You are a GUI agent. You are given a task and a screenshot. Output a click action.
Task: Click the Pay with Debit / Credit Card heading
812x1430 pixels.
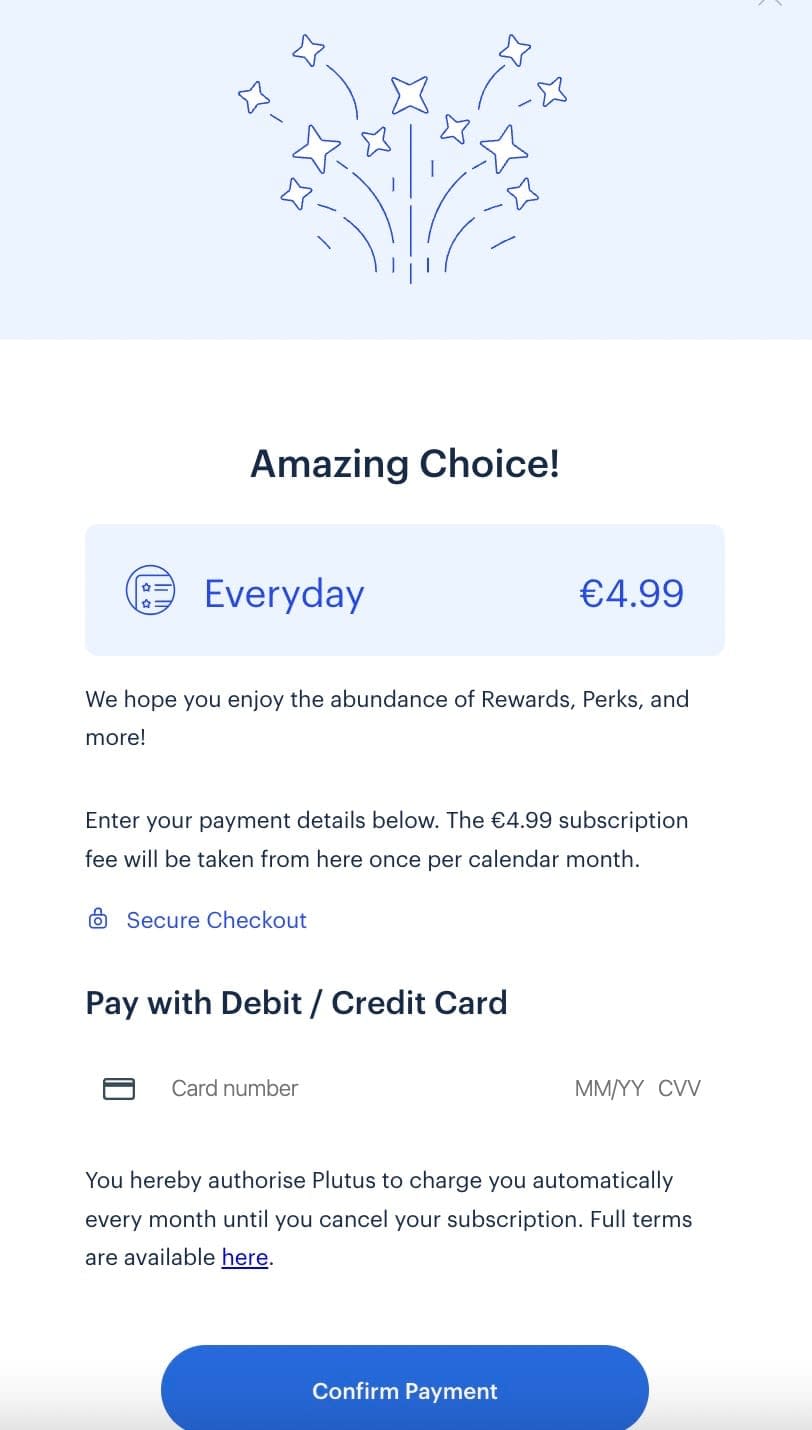point(296,1002)
